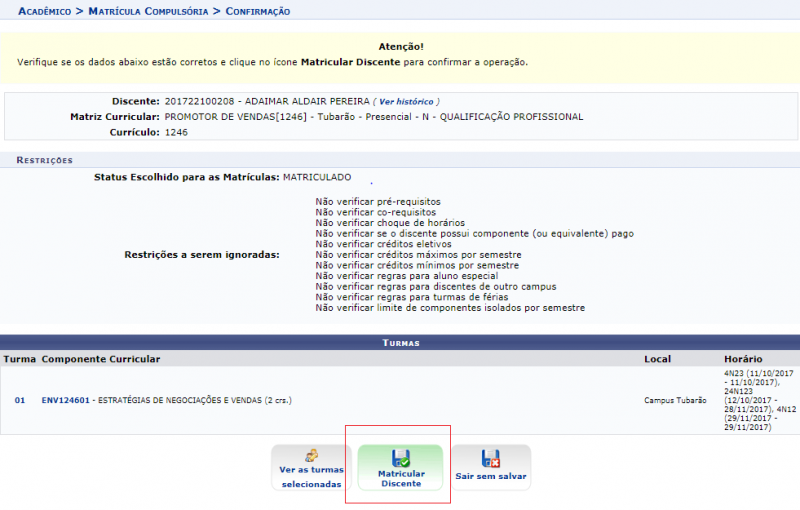Open the Ver histórico link
This screenshot has height=510, width=800.
click(x=406, y=102)
